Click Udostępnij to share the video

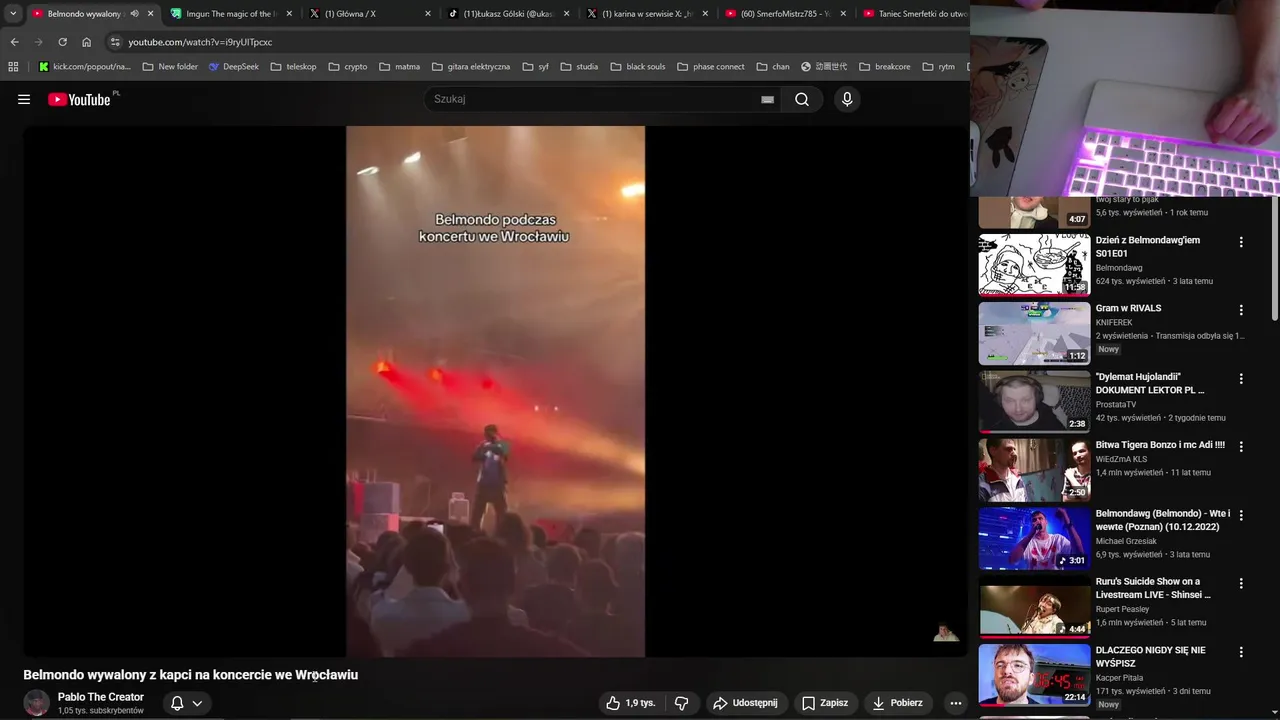[745, 703]
